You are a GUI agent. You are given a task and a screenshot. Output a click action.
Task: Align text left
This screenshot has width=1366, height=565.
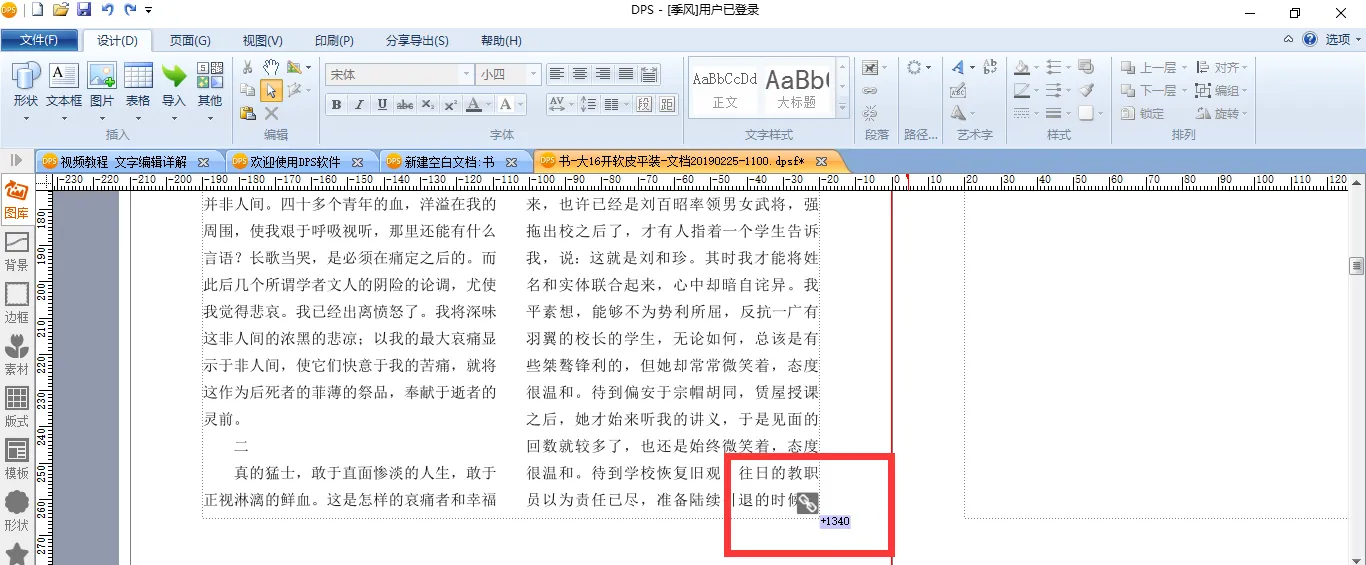[x=557, y=74]
